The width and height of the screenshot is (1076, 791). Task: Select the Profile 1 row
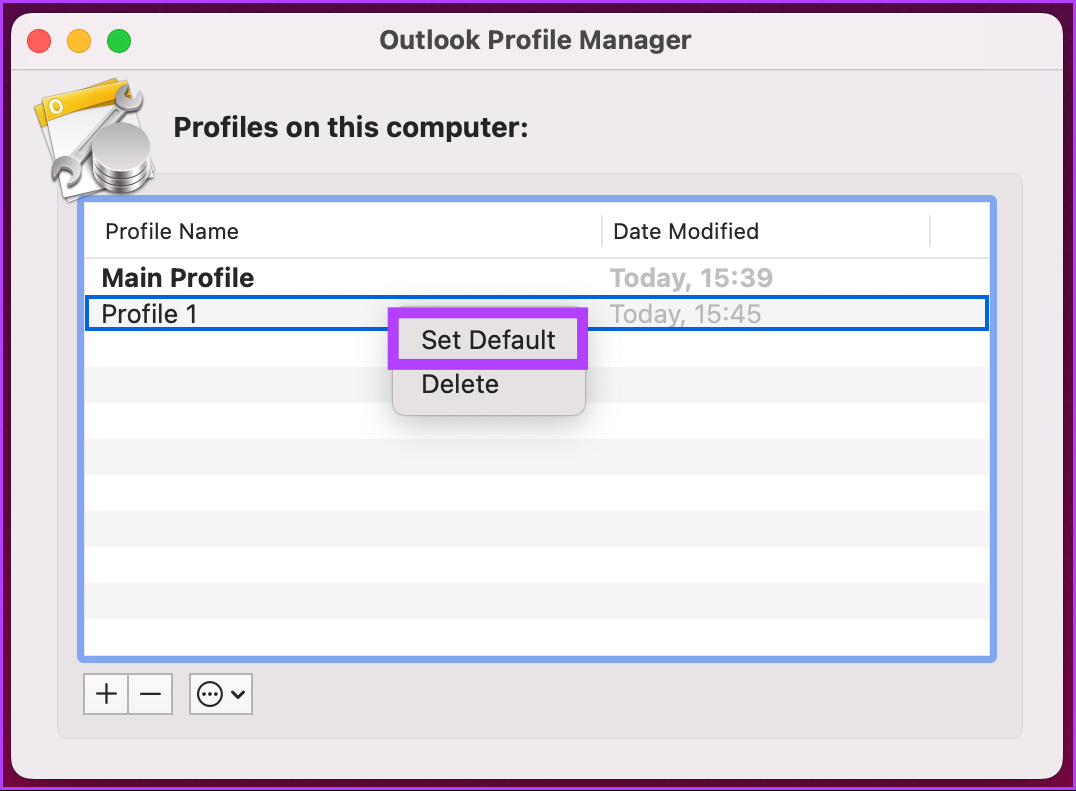point(200,313)
